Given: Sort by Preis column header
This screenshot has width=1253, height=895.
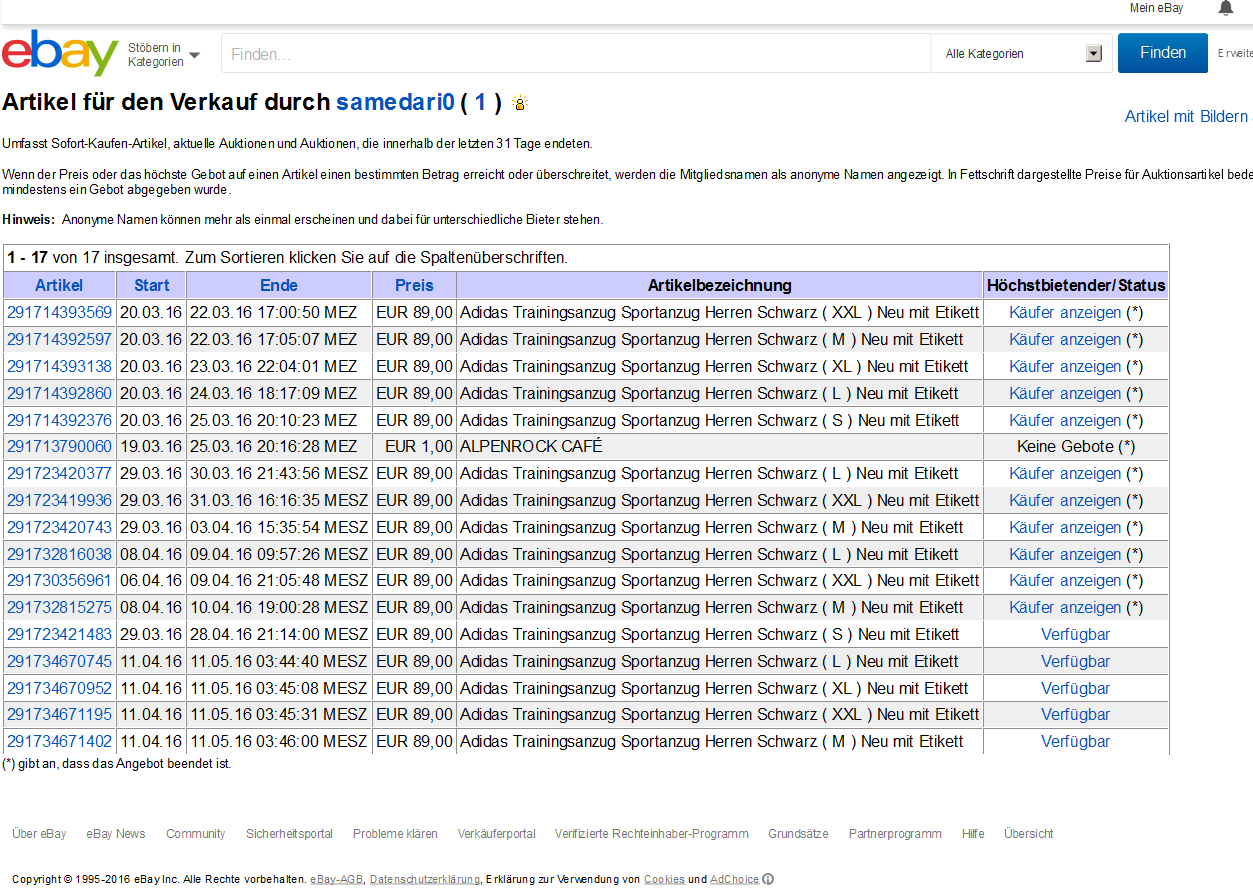Looking at the screenshot, I should click(x=414, y=285).
